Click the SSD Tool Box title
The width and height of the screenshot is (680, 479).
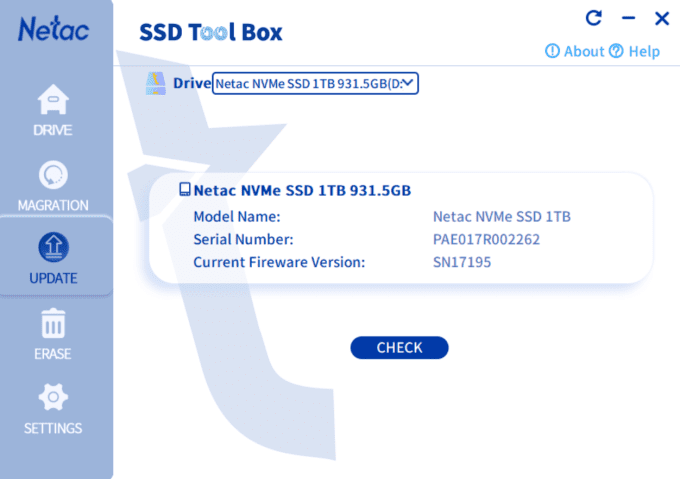[211, 32]
